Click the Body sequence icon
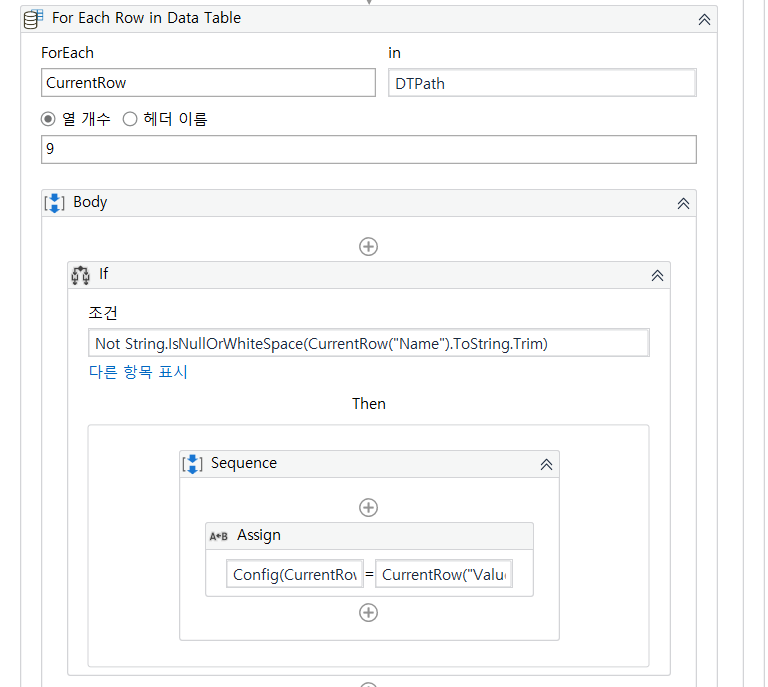768x687 pixels. (x=54, y=203)
